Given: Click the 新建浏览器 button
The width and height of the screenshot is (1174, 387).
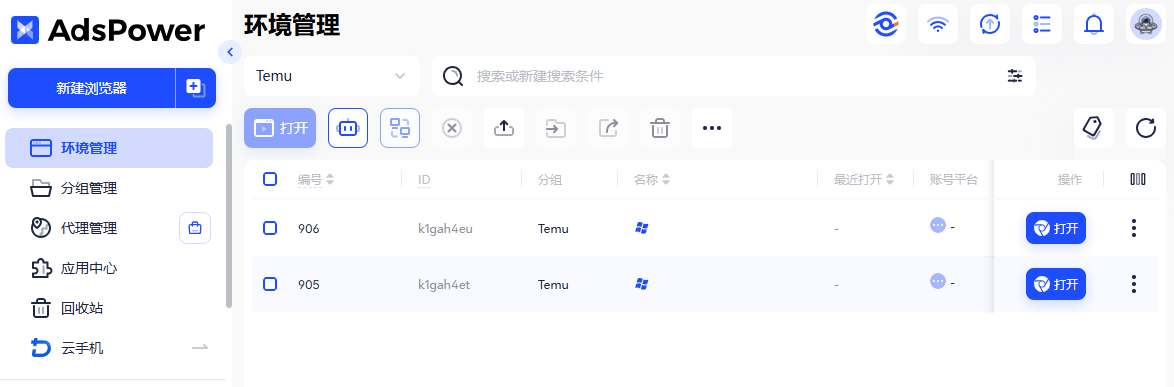Looking at the screenshot, I should [x=91, y=88].
